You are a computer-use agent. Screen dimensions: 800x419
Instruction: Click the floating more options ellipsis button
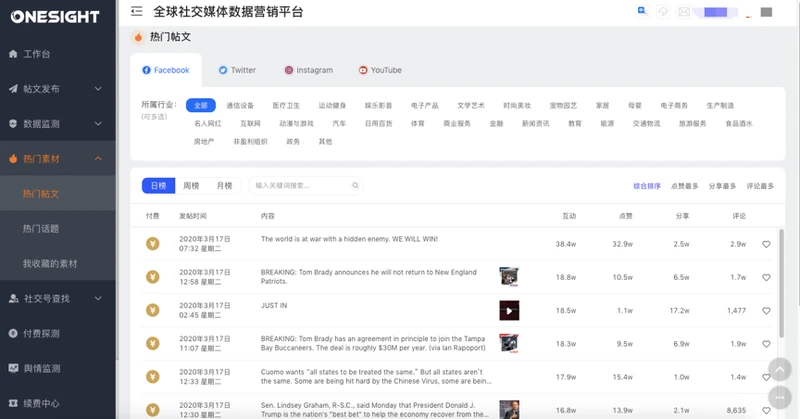780,397
